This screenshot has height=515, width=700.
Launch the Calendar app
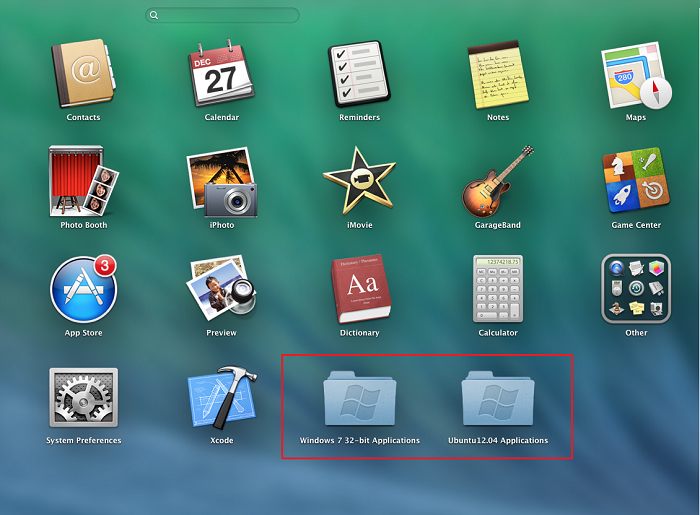222,73
